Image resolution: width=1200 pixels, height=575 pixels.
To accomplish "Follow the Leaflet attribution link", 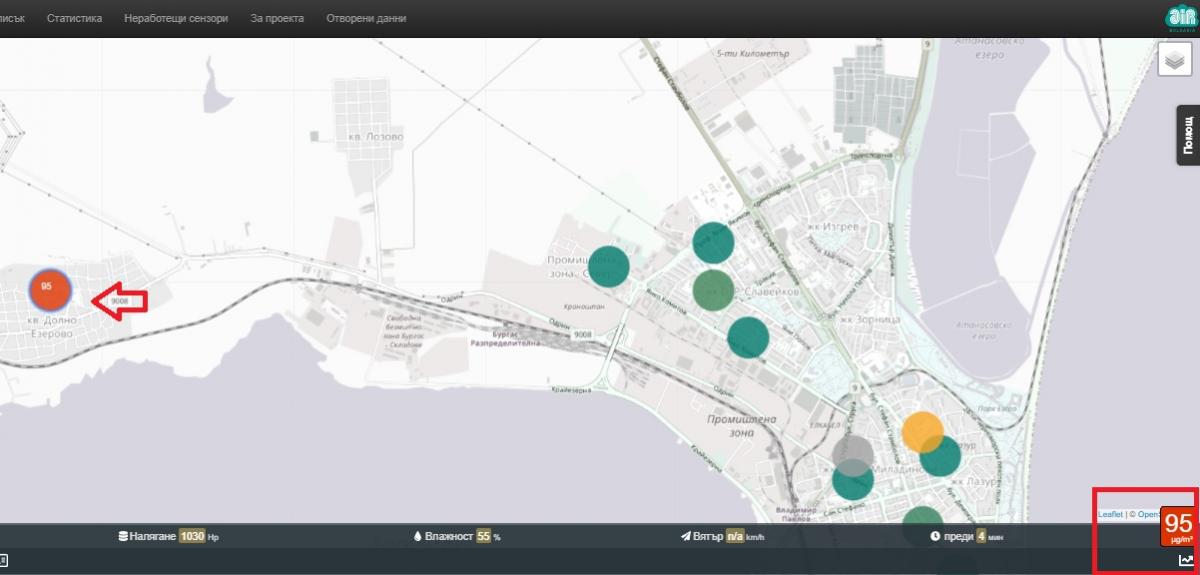I will coord(1110,514).
